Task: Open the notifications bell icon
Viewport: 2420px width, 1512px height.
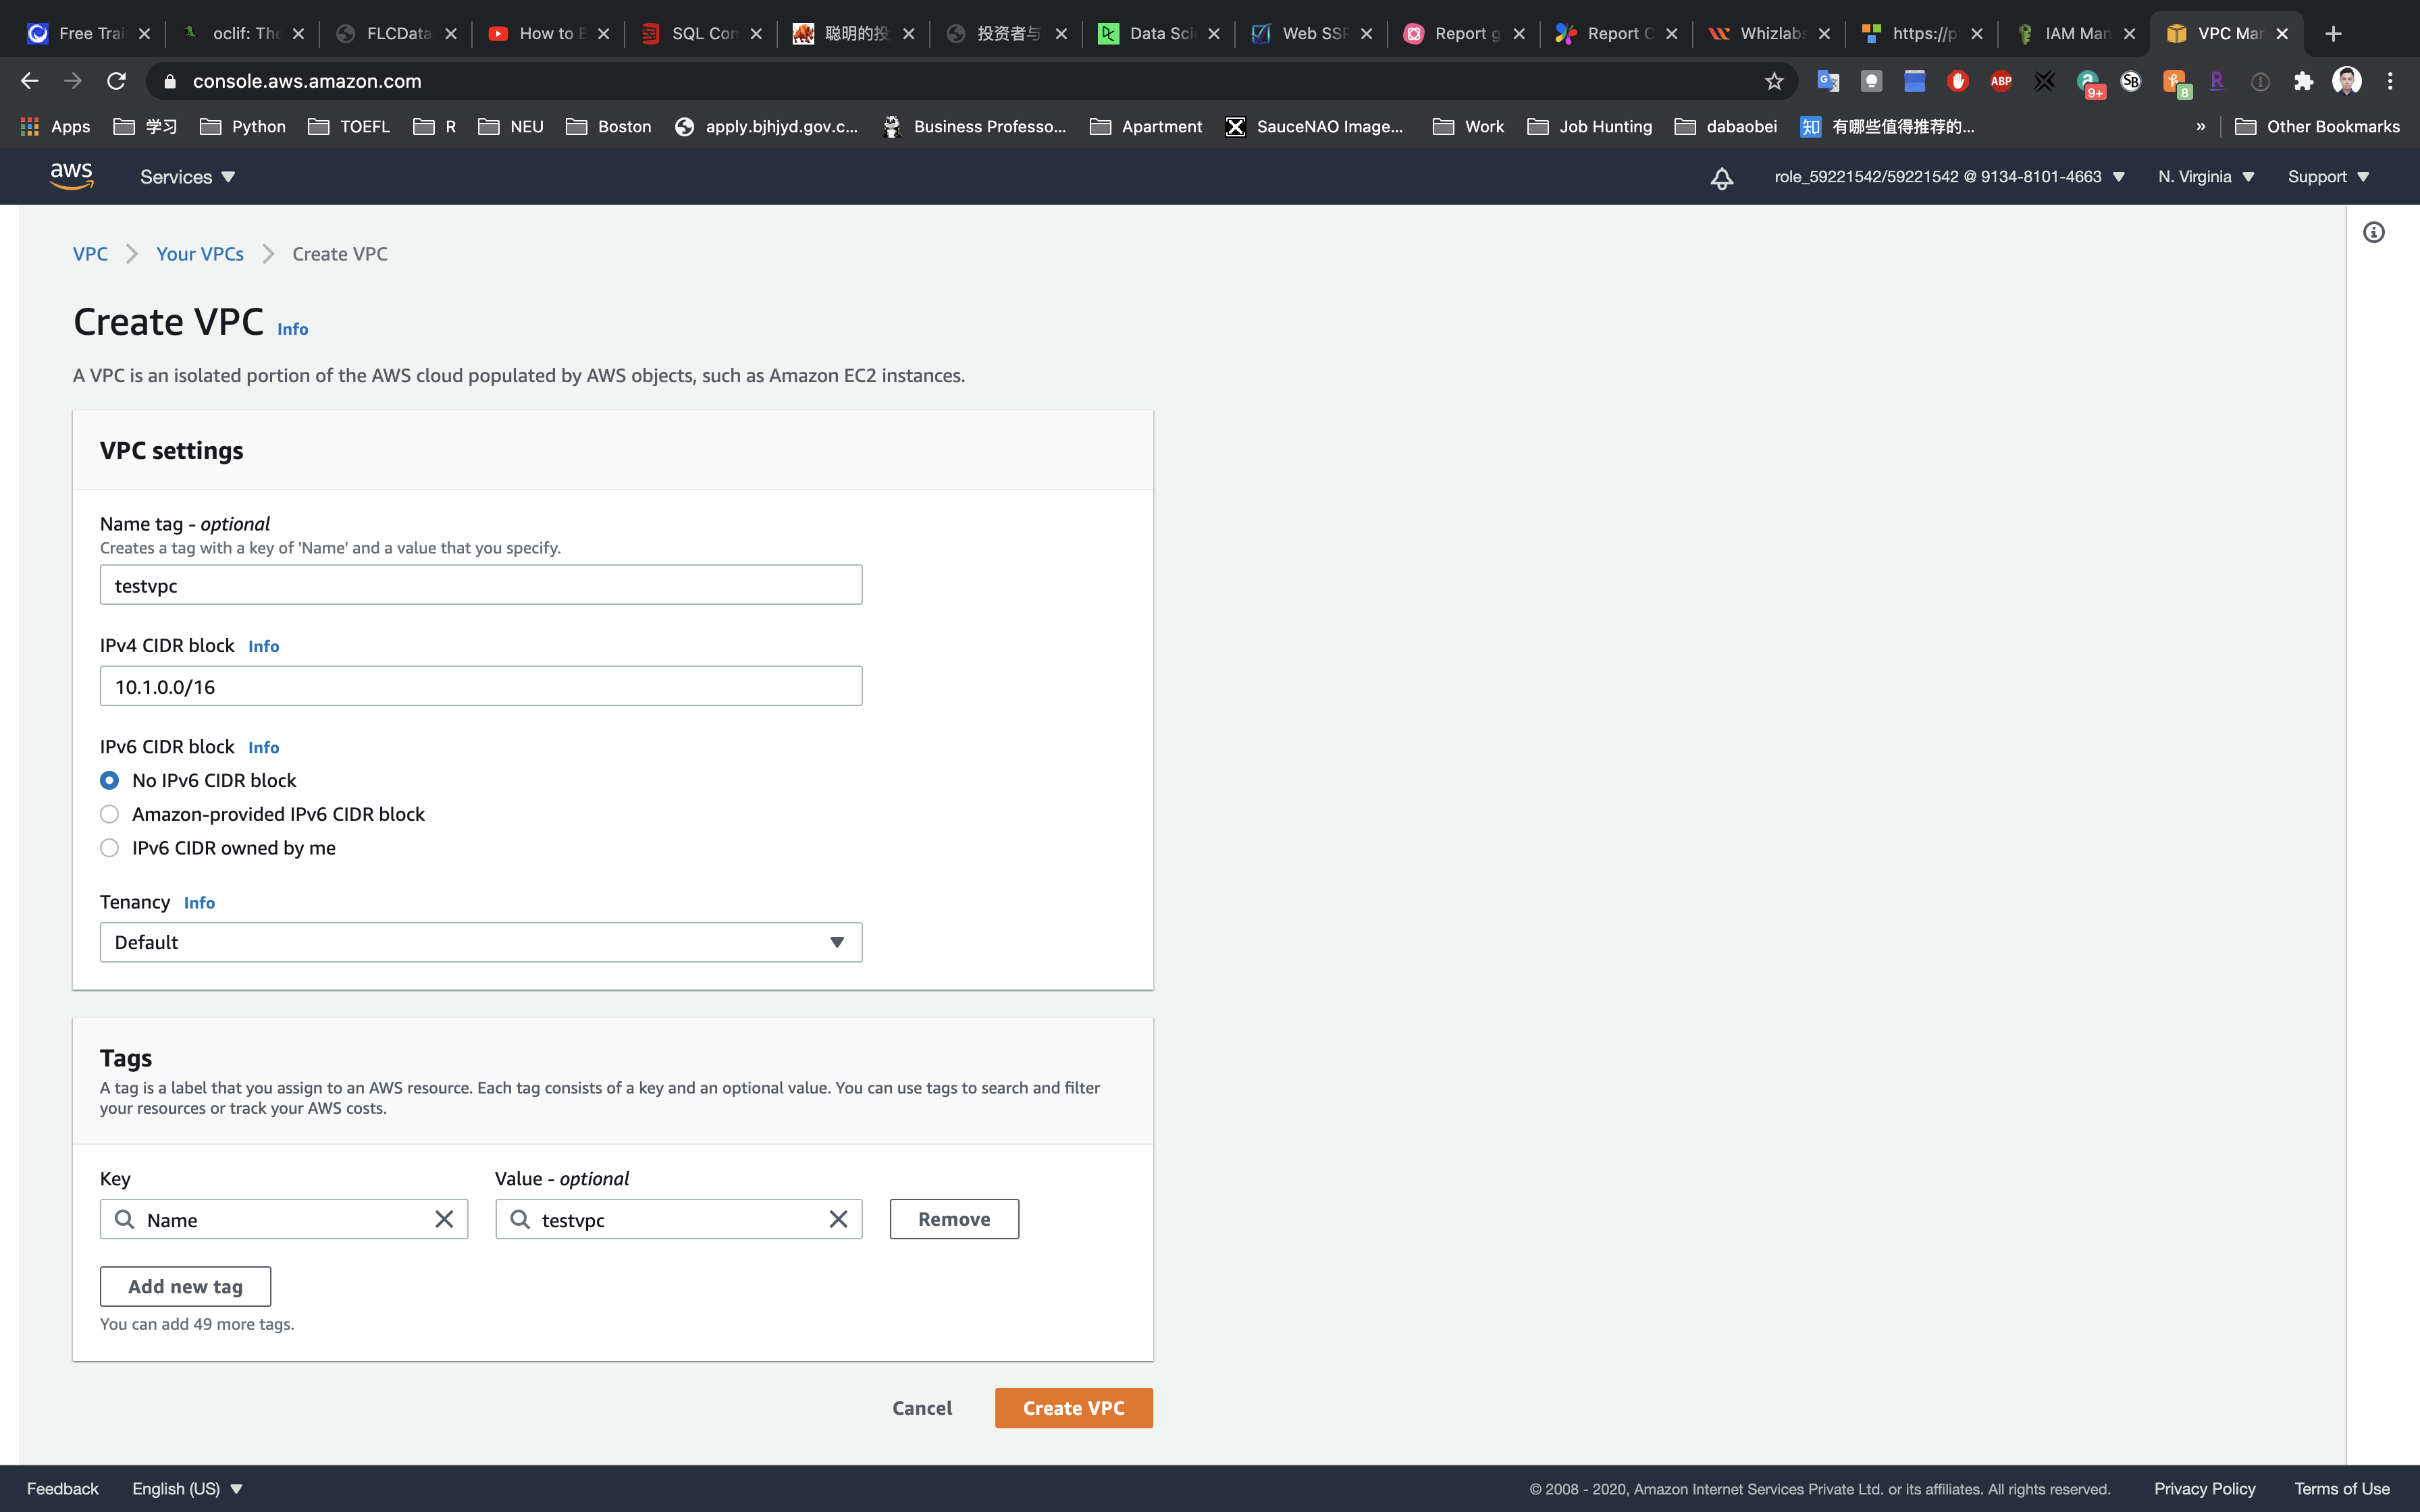Action: (1721, 178)
